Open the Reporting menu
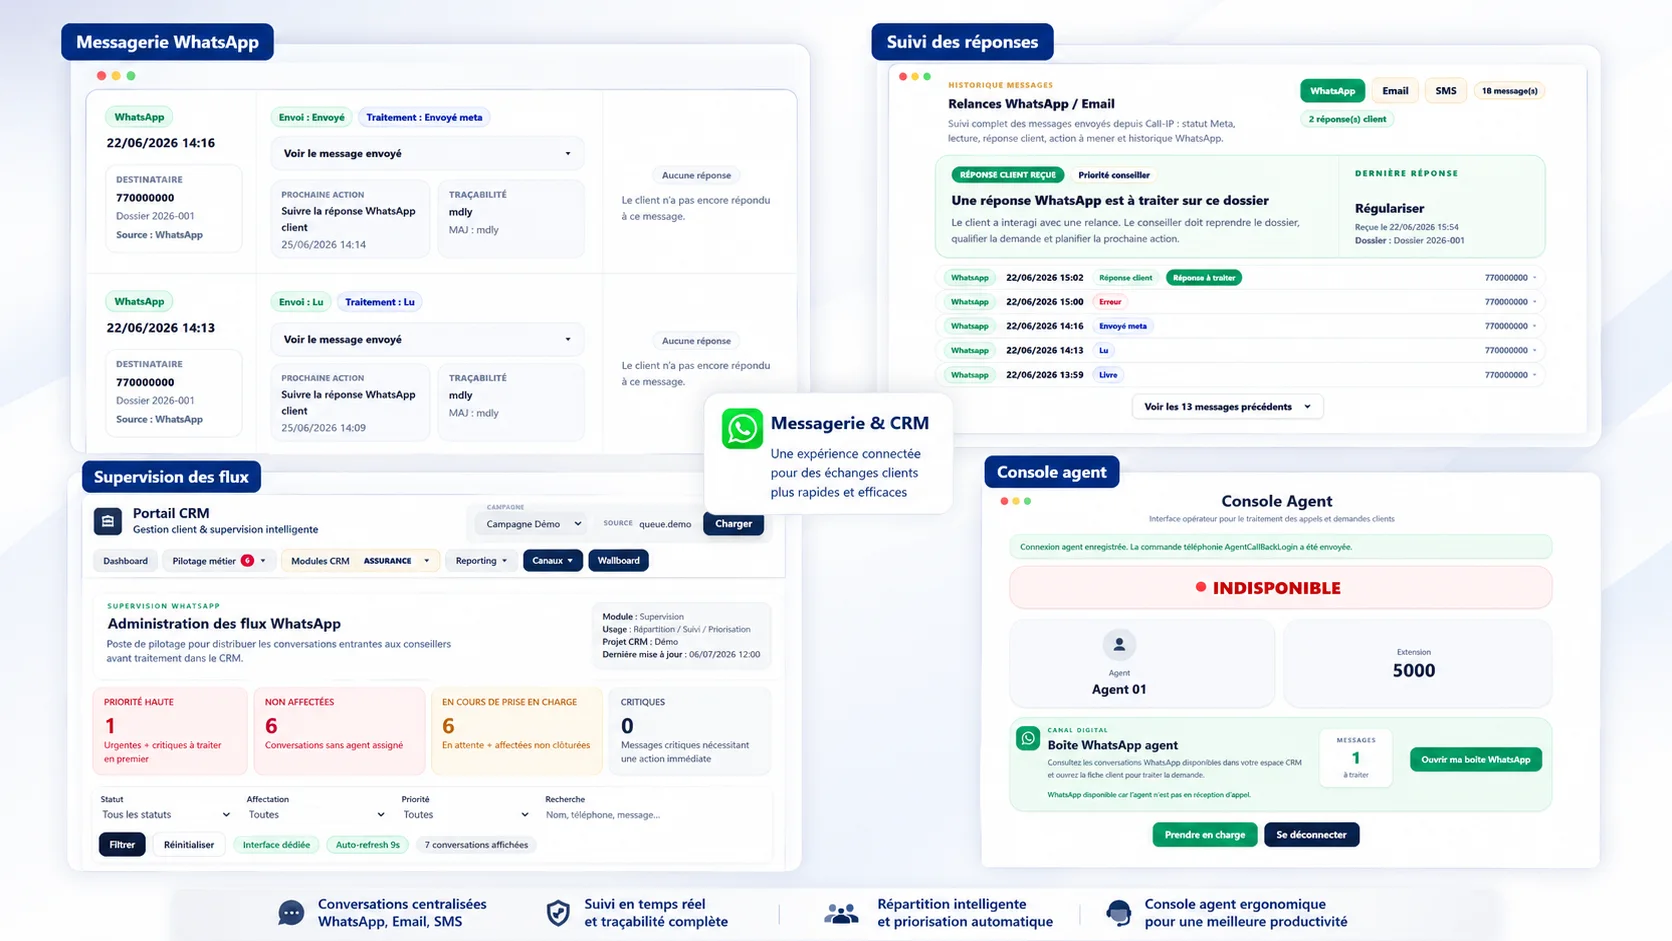The width and height of the screenshot is (1672, 941). point(481,561)
